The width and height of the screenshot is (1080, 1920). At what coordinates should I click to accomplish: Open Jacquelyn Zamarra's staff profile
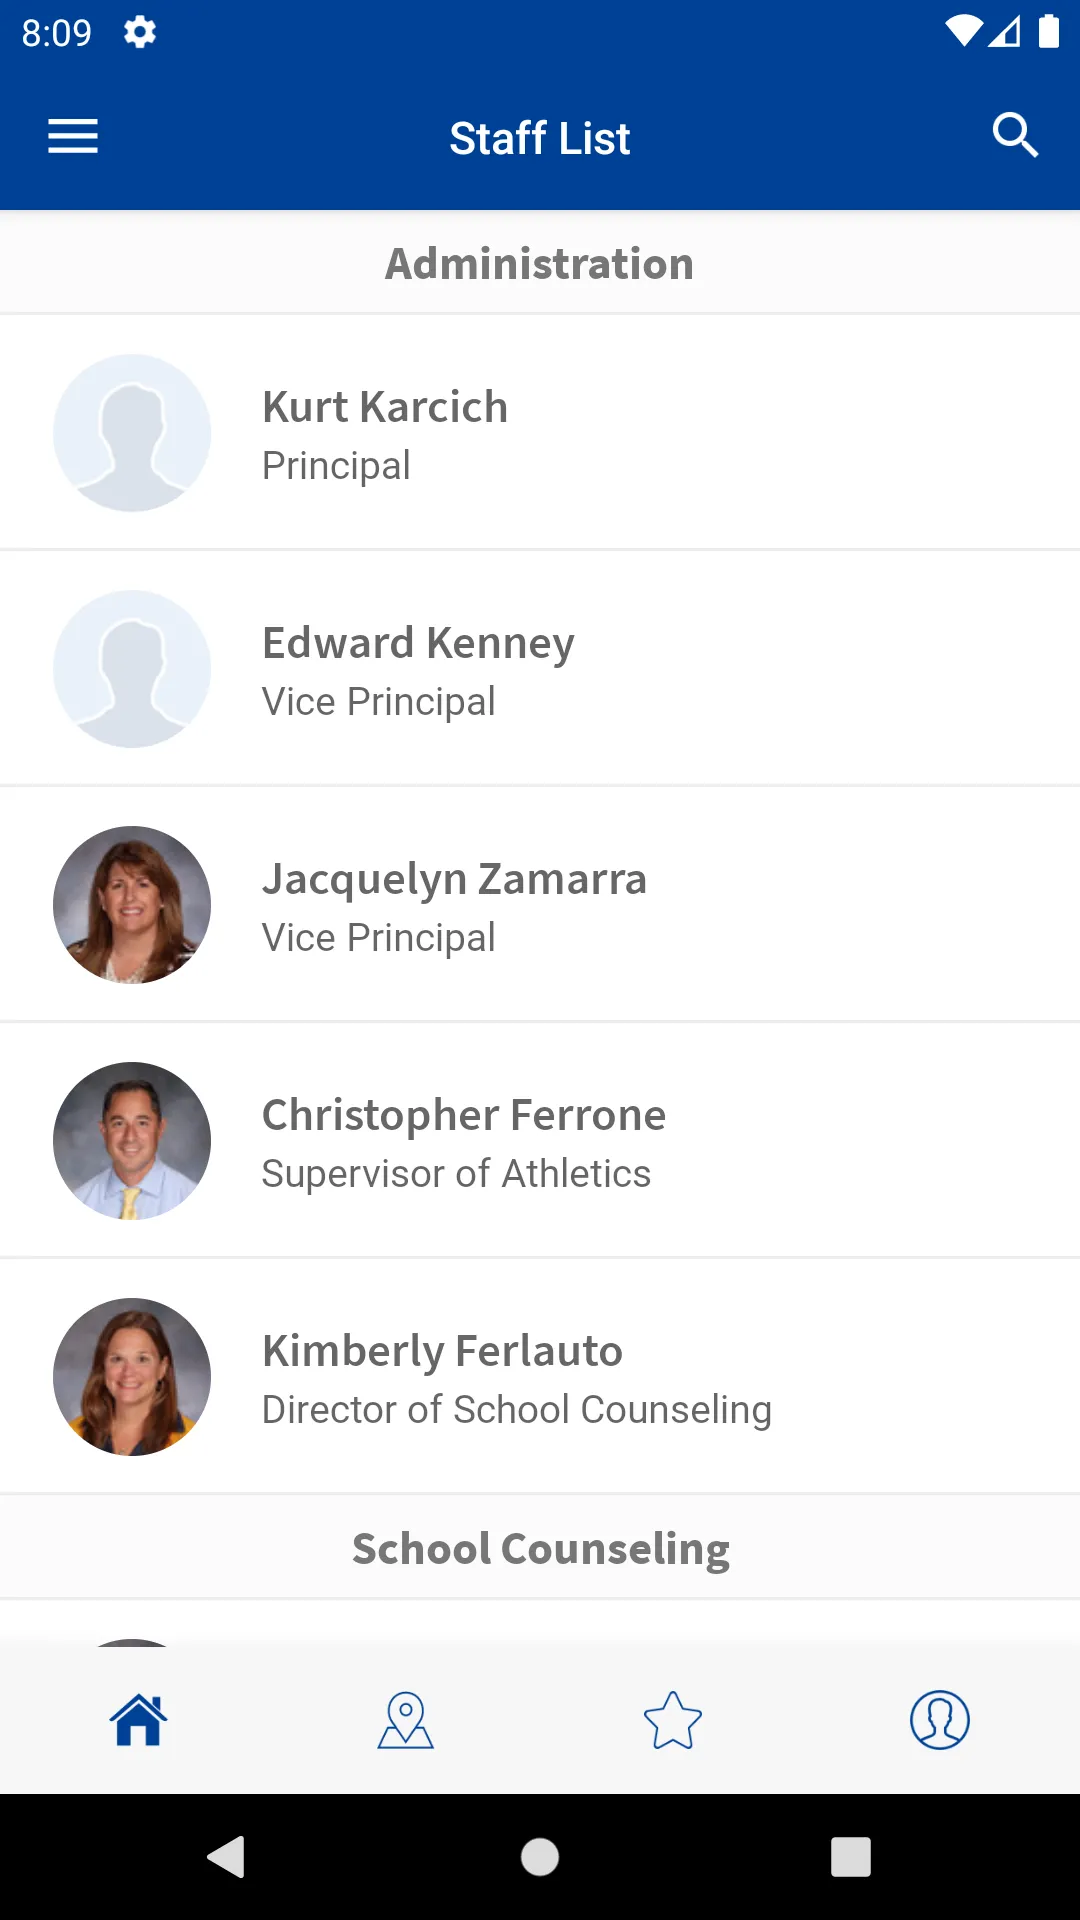540,904
